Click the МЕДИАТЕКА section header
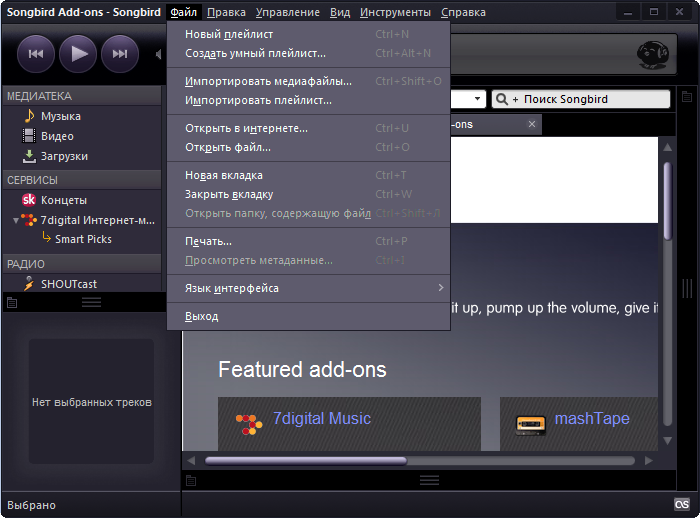Screen dimensions: 700x518 [x=82, y=96]
